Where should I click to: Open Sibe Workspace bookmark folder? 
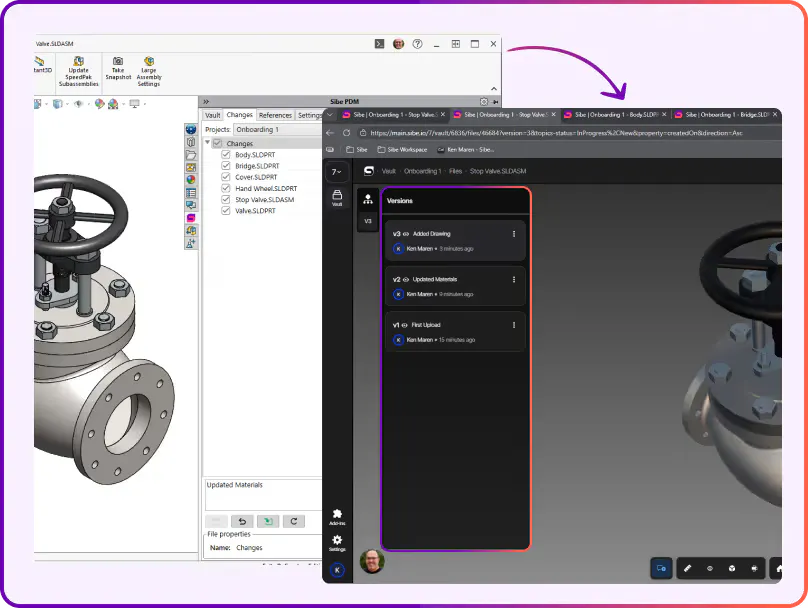(402, 149)
